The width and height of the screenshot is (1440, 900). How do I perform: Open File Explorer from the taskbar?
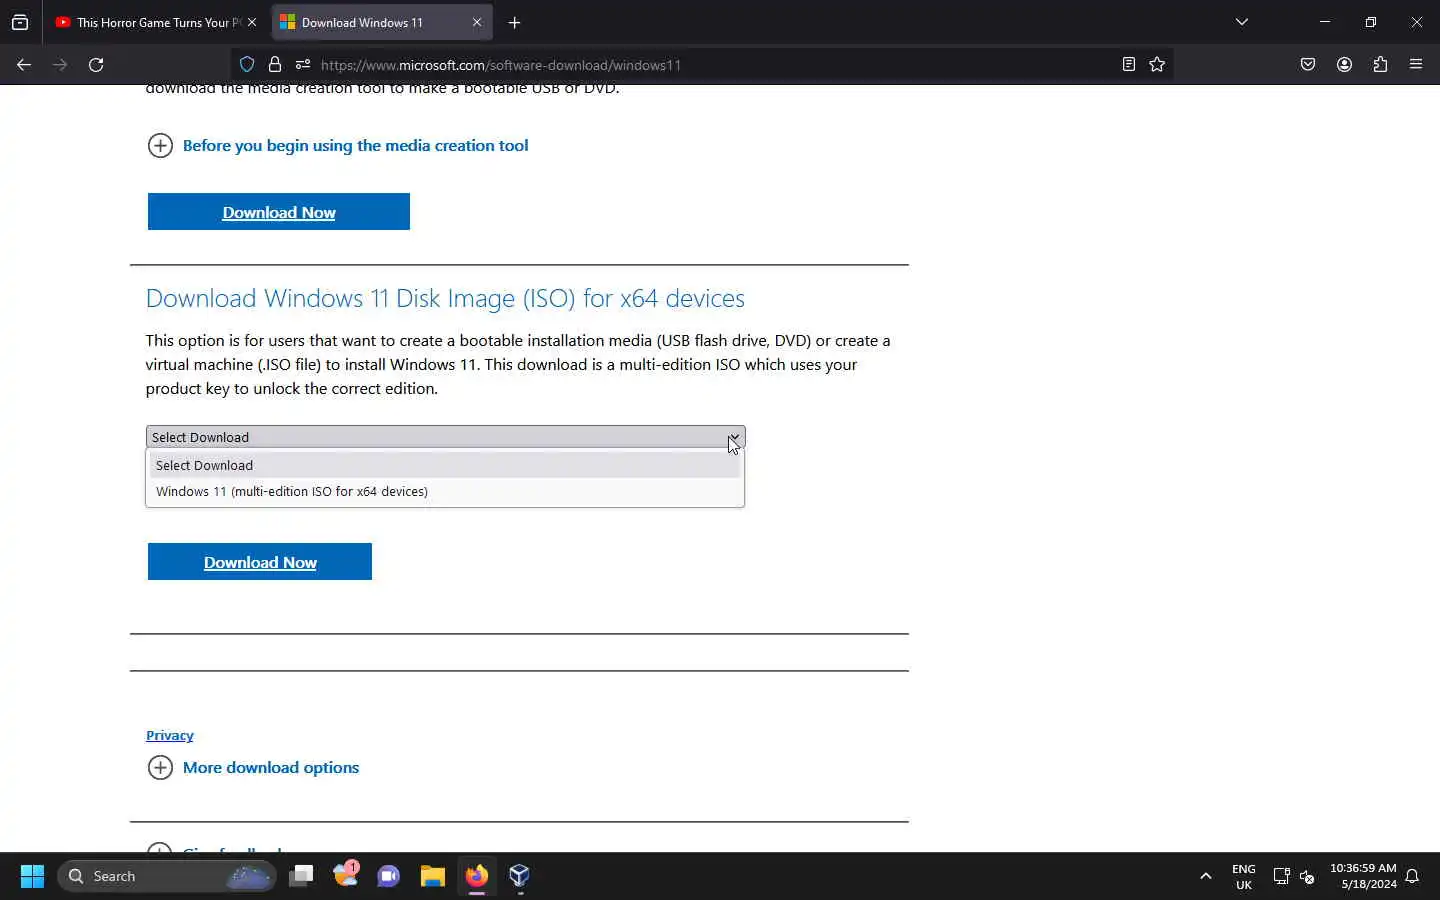point(432,876)
